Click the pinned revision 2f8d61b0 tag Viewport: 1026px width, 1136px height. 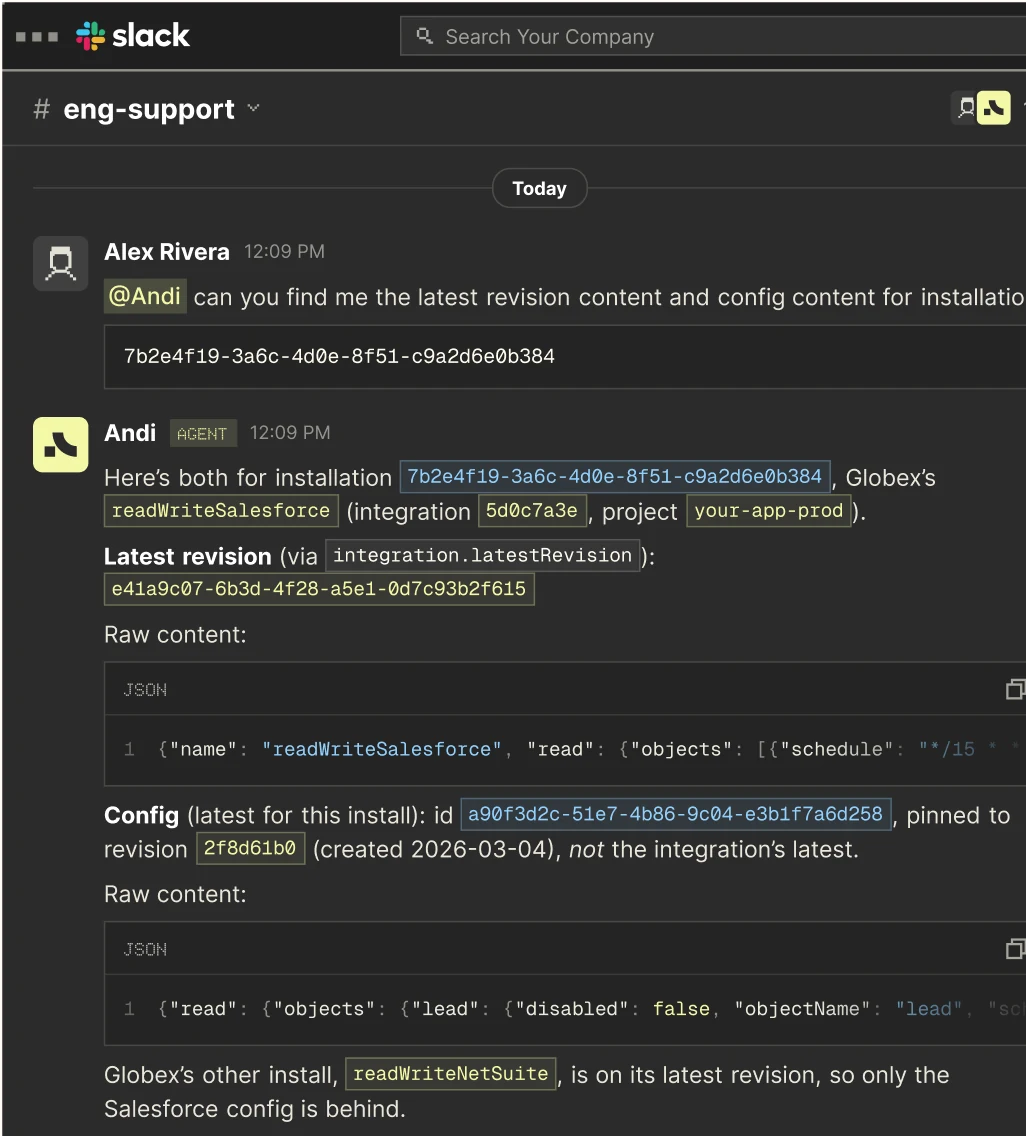tap(250, 848)
